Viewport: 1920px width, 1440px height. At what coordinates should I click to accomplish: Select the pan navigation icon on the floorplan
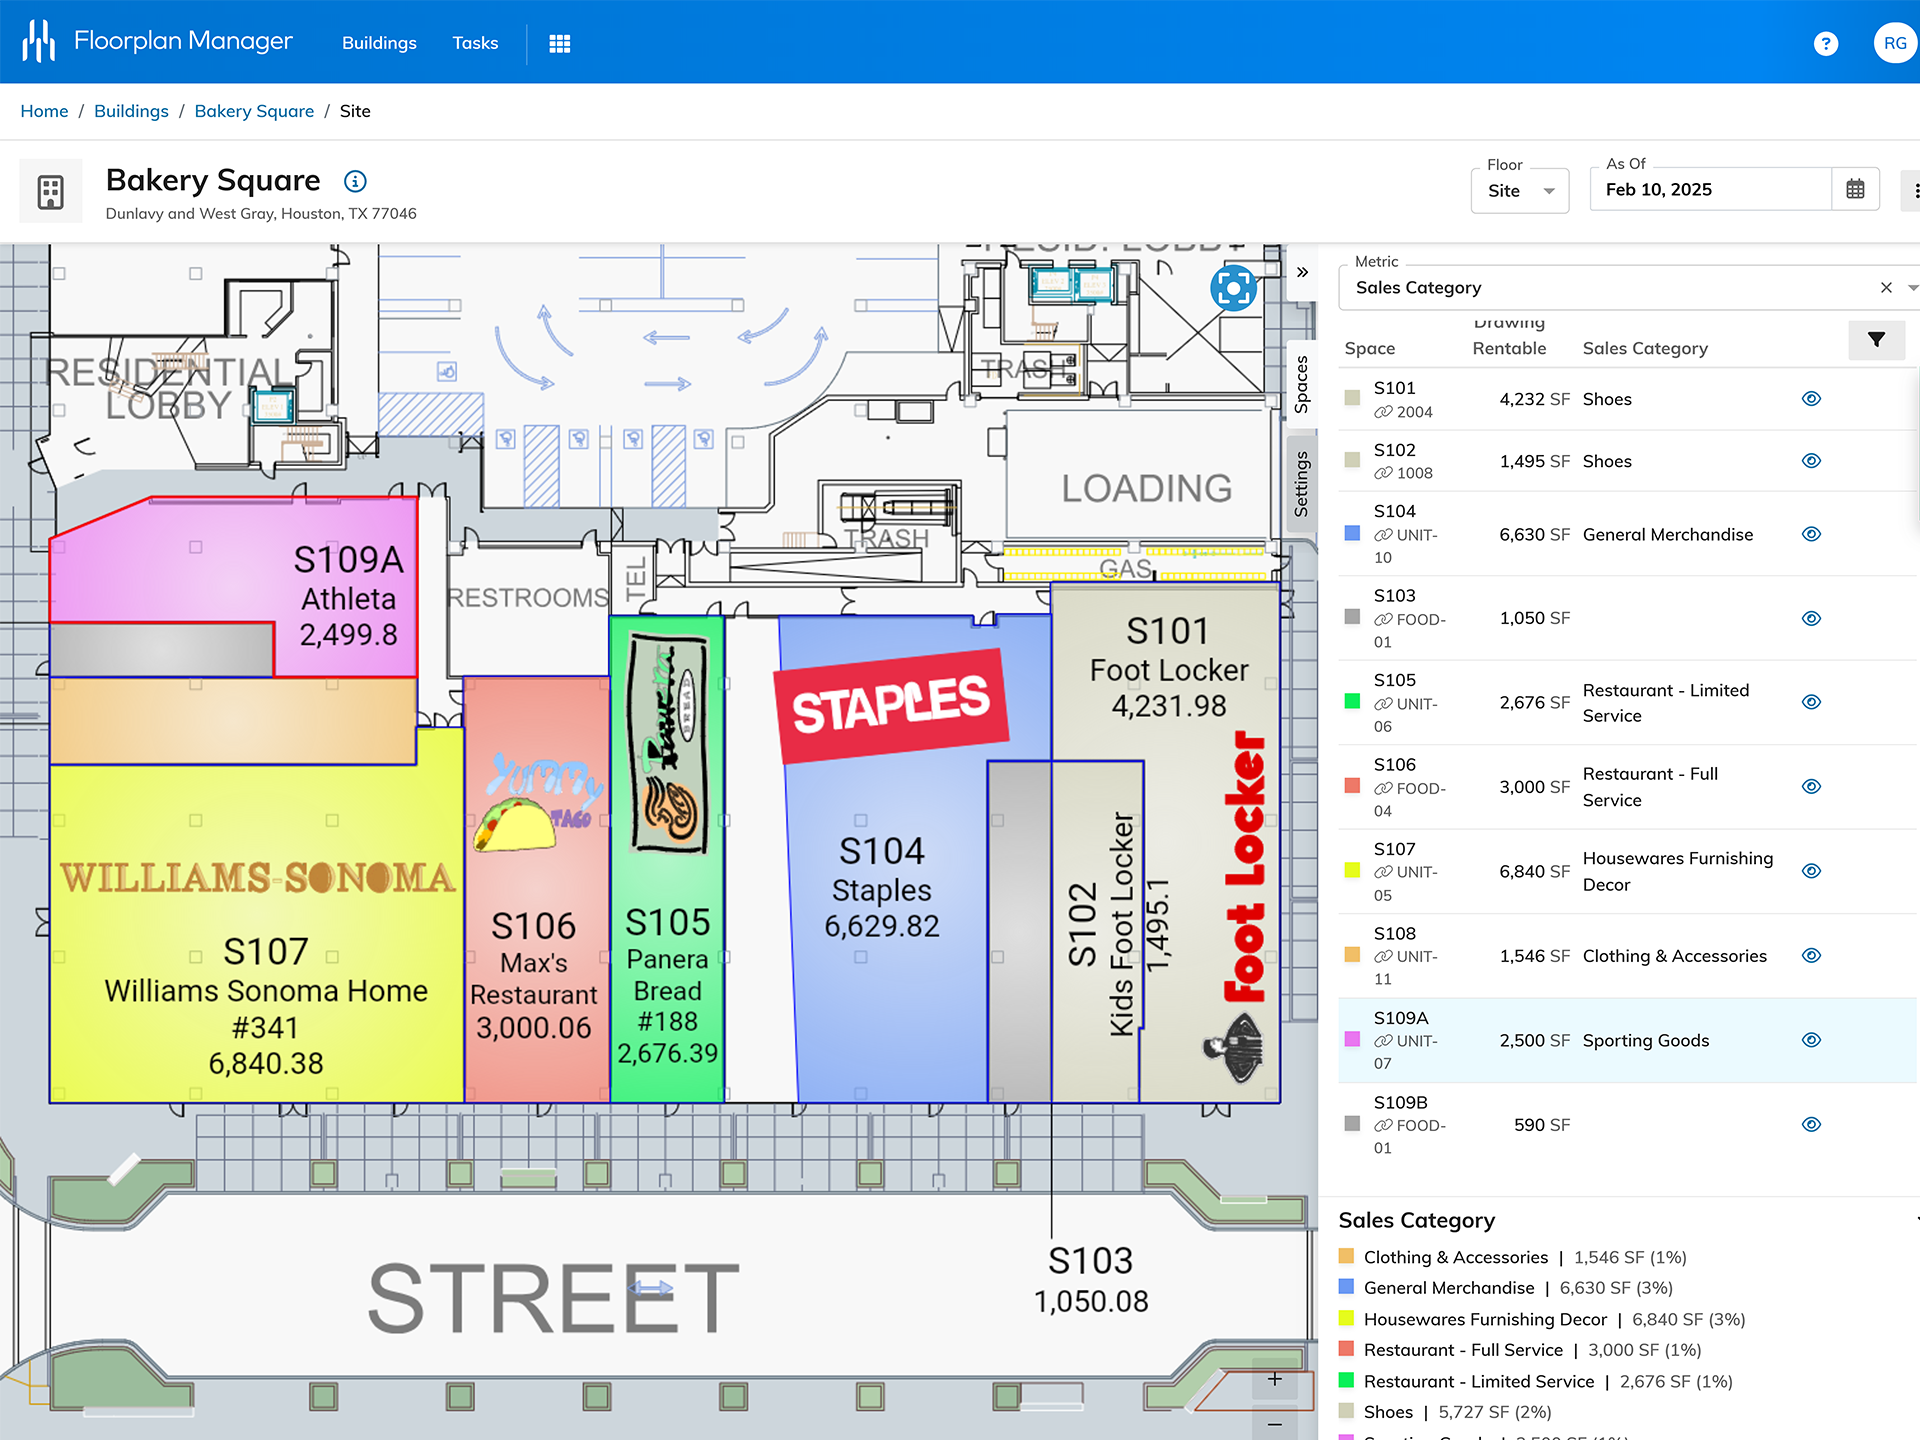tap(1235, 288)
